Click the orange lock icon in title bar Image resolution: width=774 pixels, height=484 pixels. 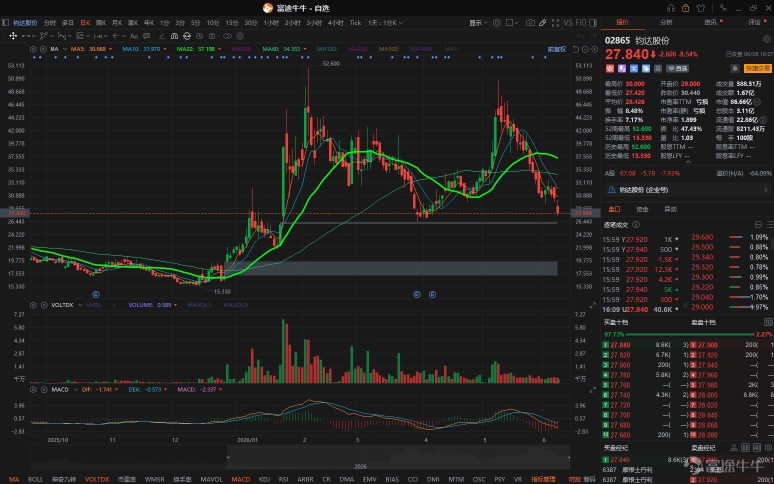pyautogui.click(x=685, y=8)
